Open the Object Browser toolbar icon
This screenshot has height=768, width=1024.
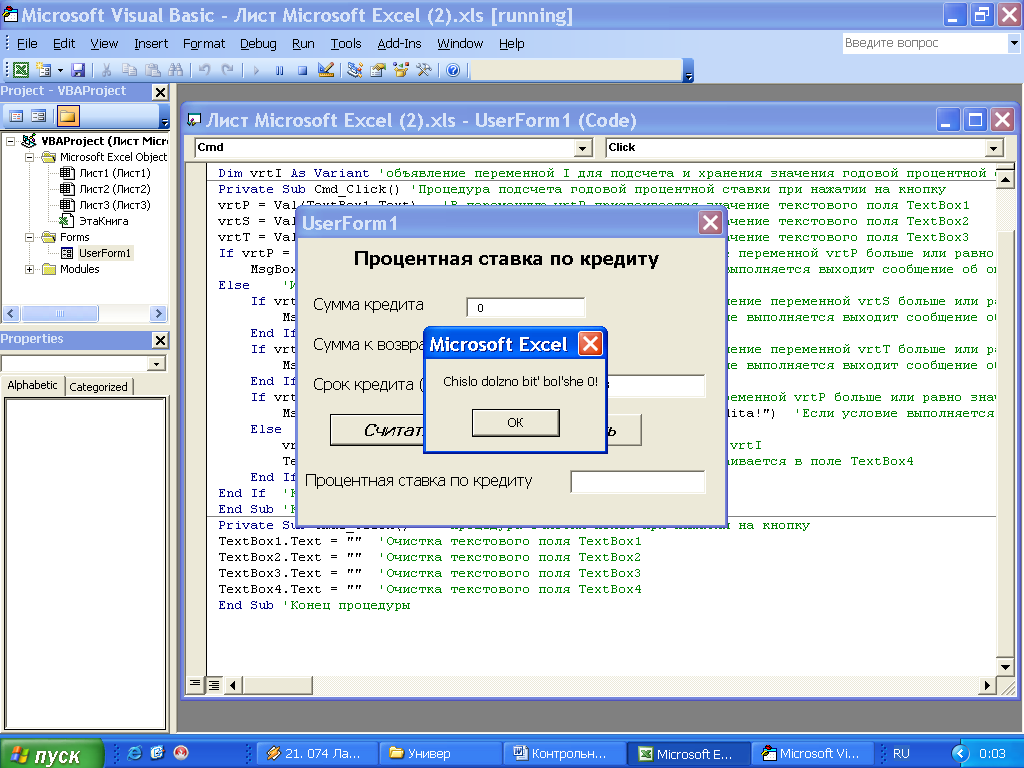(x=401, y=70)
